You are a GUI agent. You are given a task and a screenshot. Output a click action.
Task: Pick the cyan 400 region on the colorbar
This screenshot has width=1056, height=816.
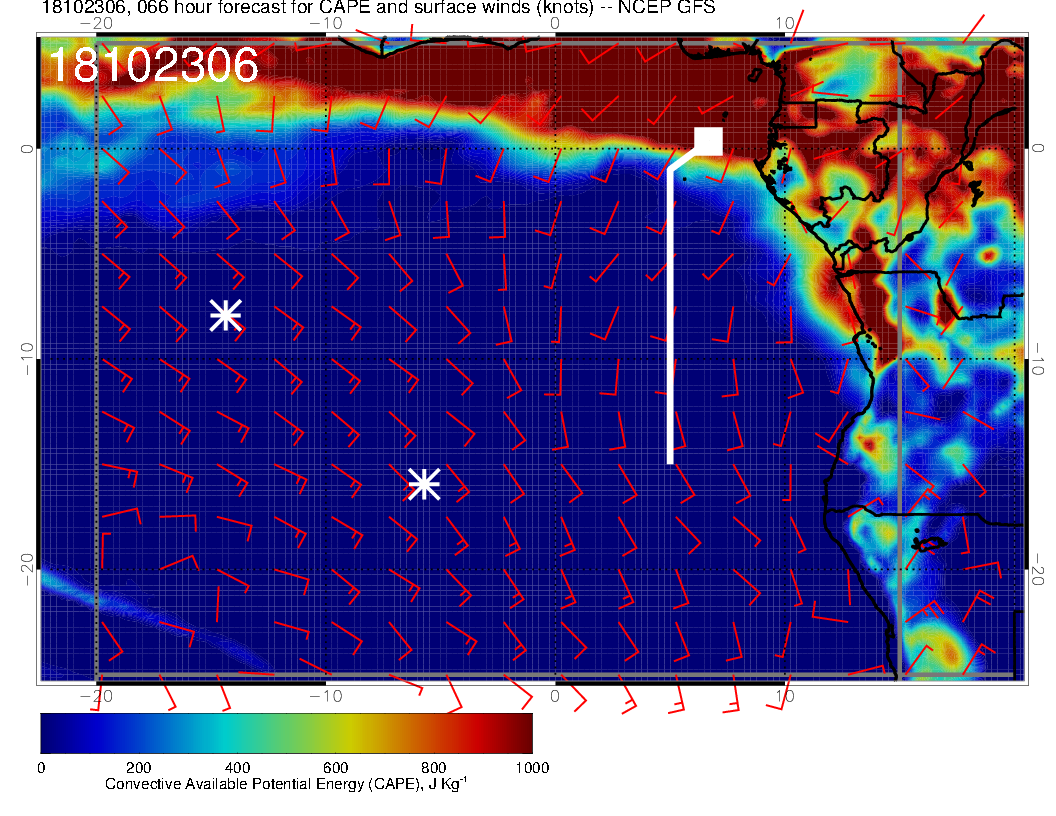coord(237,733)
